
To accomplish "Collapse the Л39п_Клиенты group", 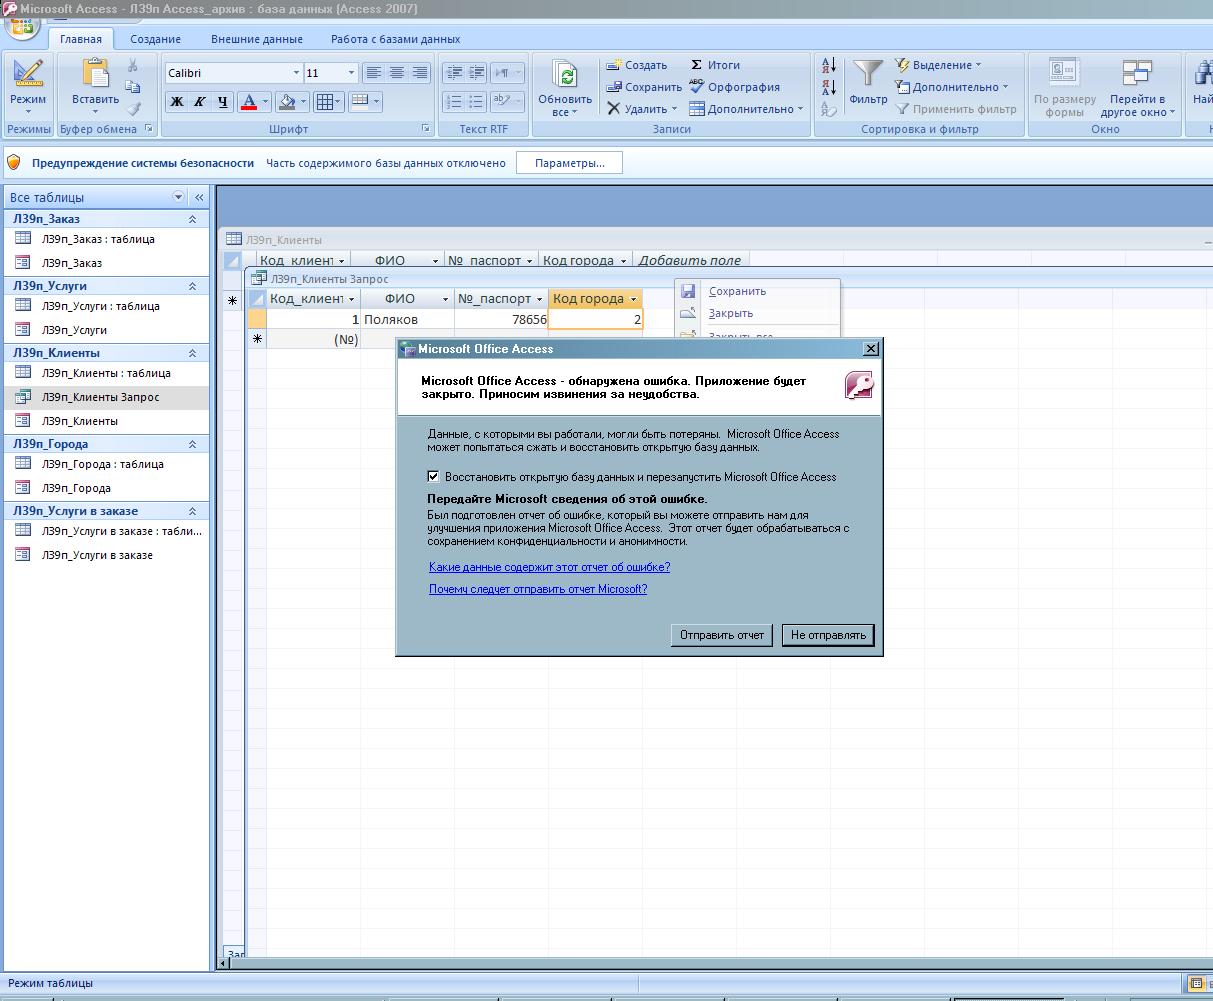I will [x=193, y=353].
